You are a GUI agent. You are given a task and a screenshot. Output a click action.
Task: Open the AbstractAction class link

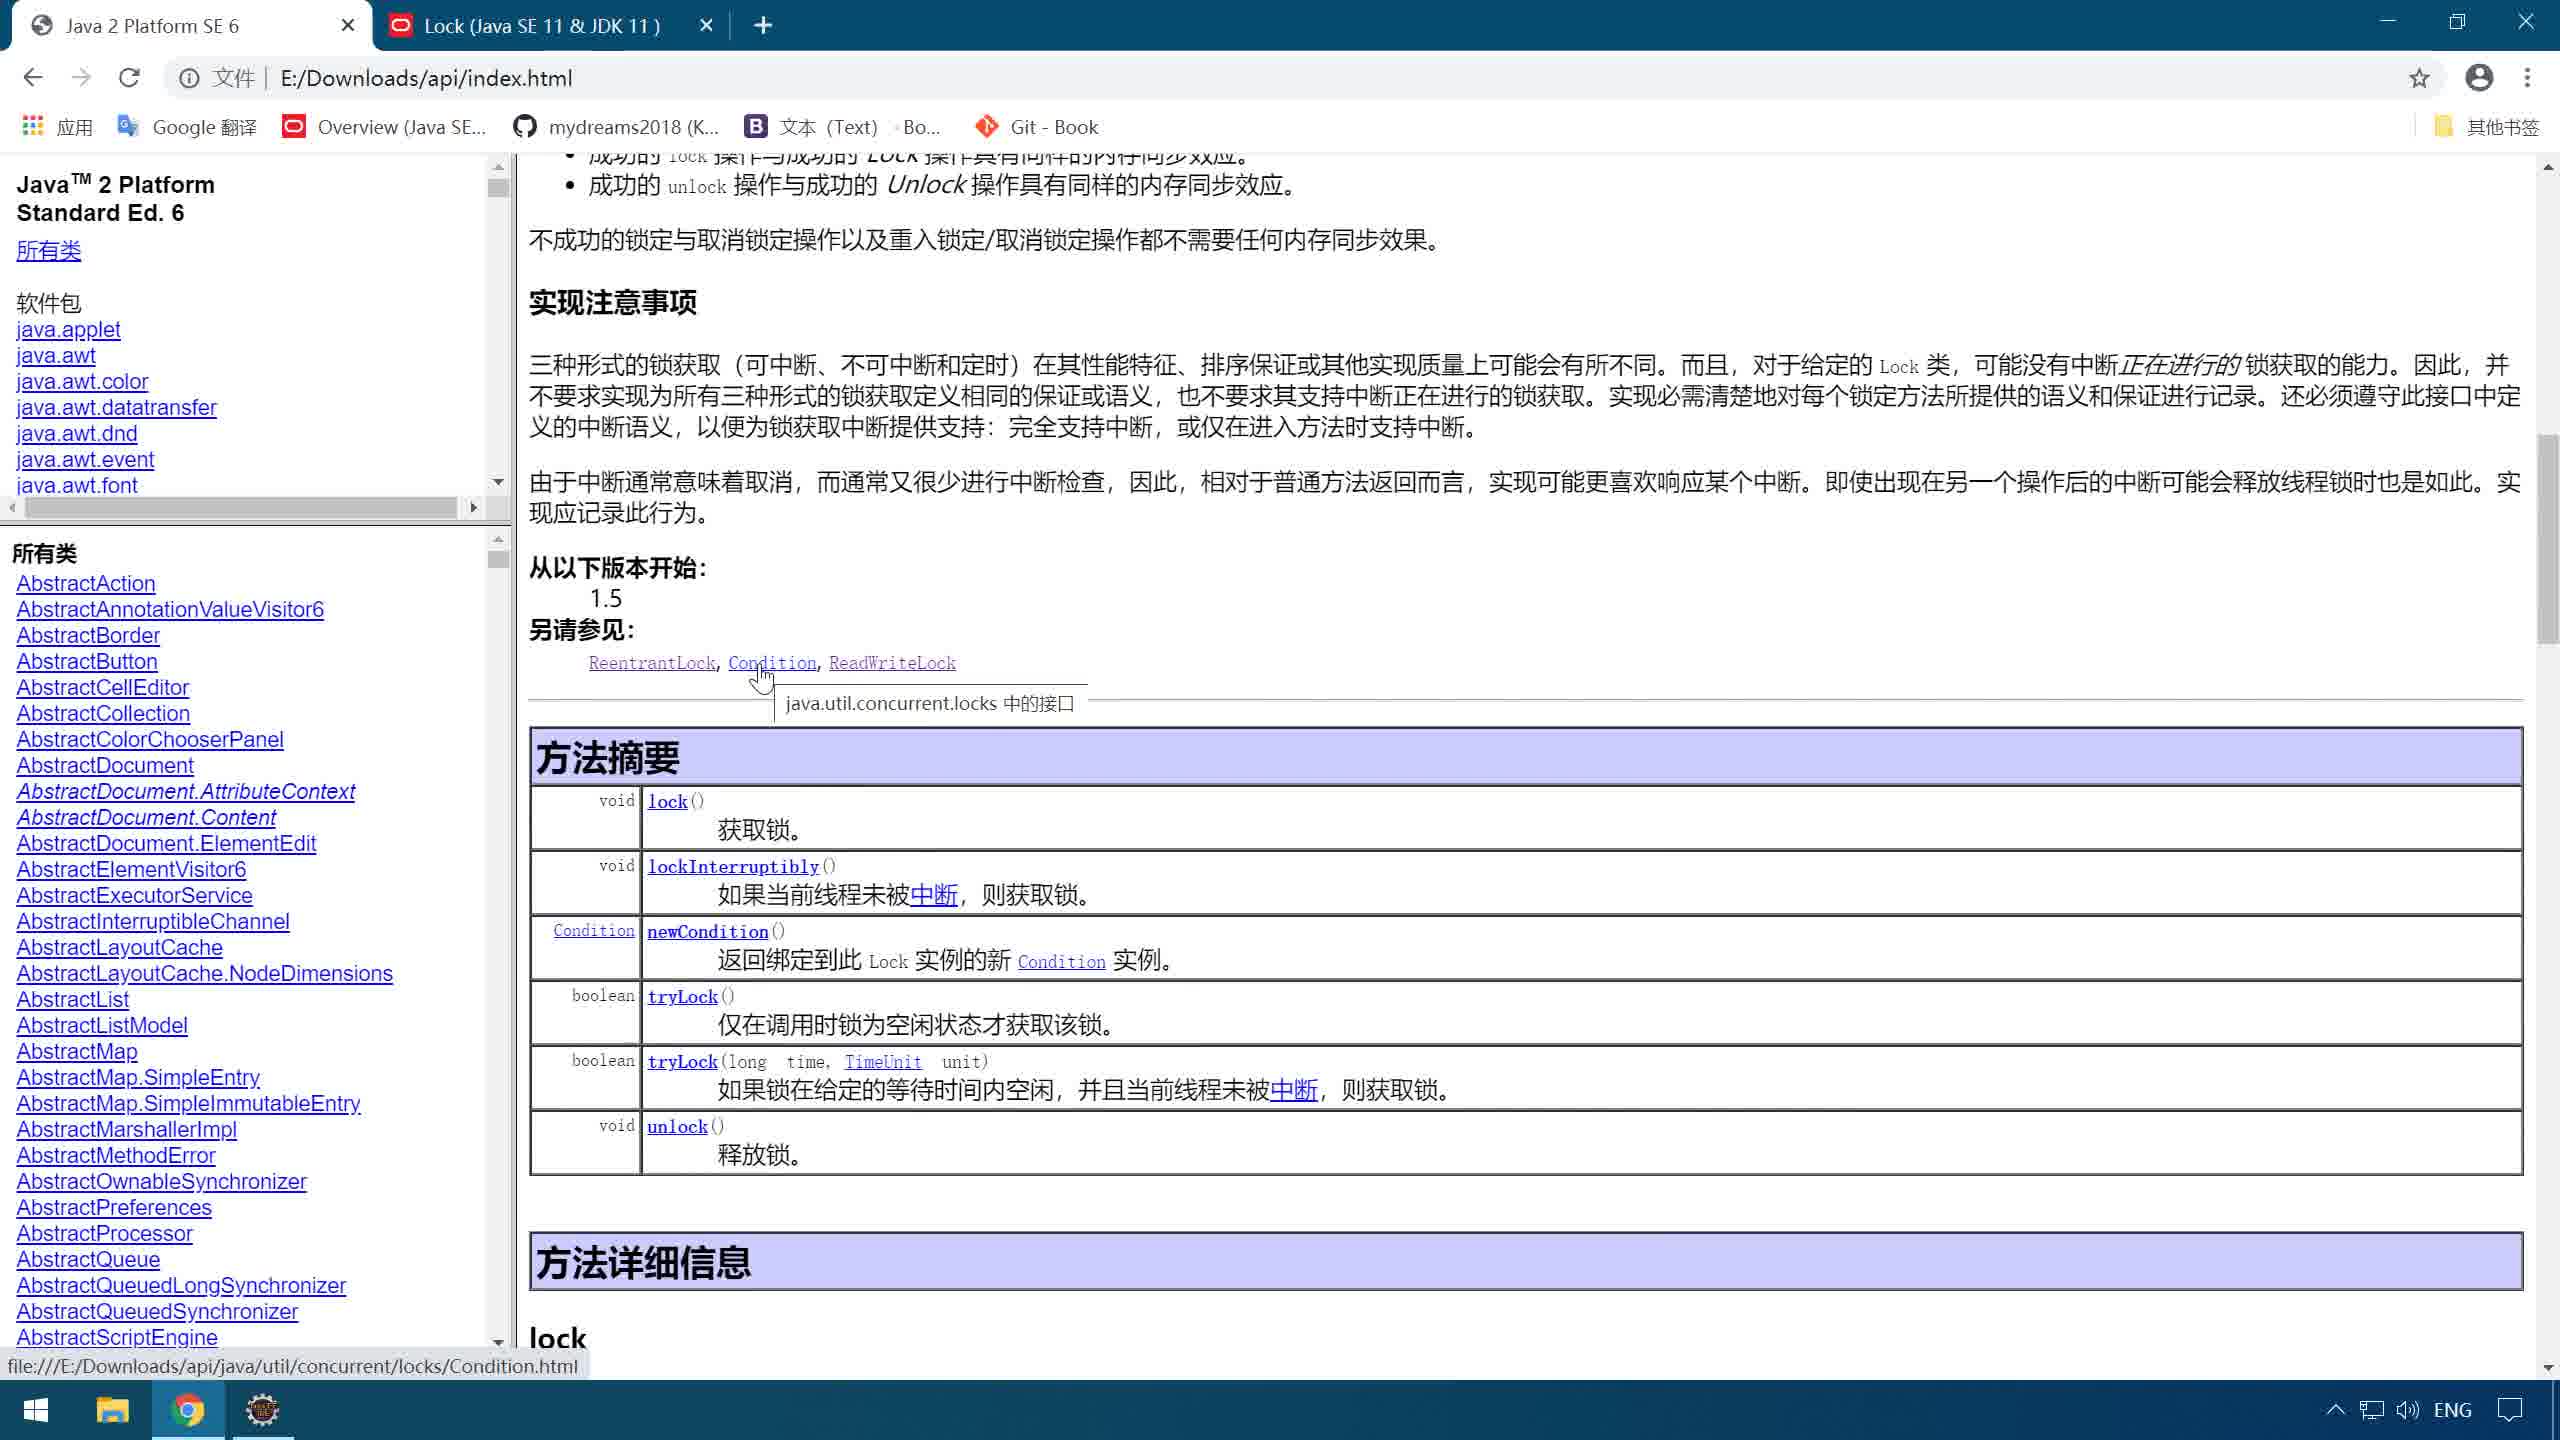pos(86,584)
